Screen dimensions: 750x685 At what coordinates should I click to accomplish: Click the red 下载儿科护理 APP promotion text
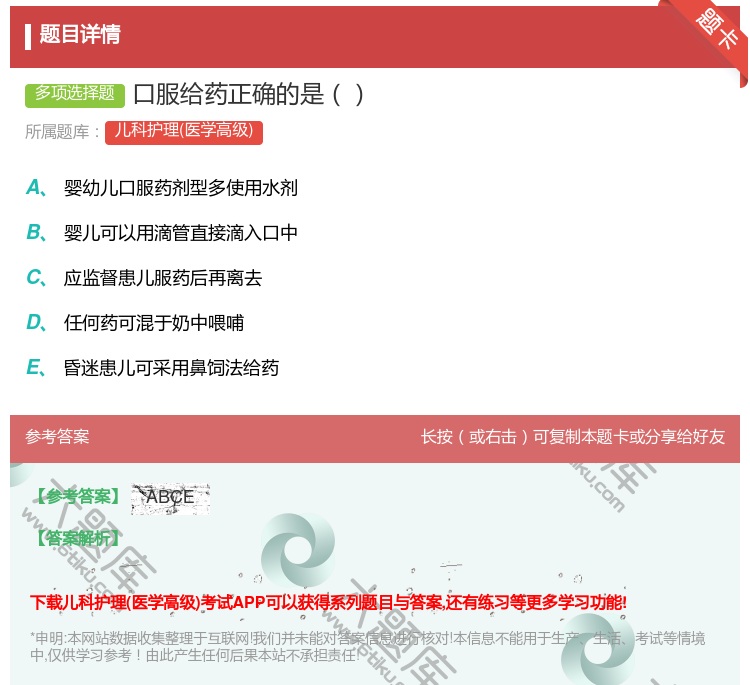[x=328, y=602]
